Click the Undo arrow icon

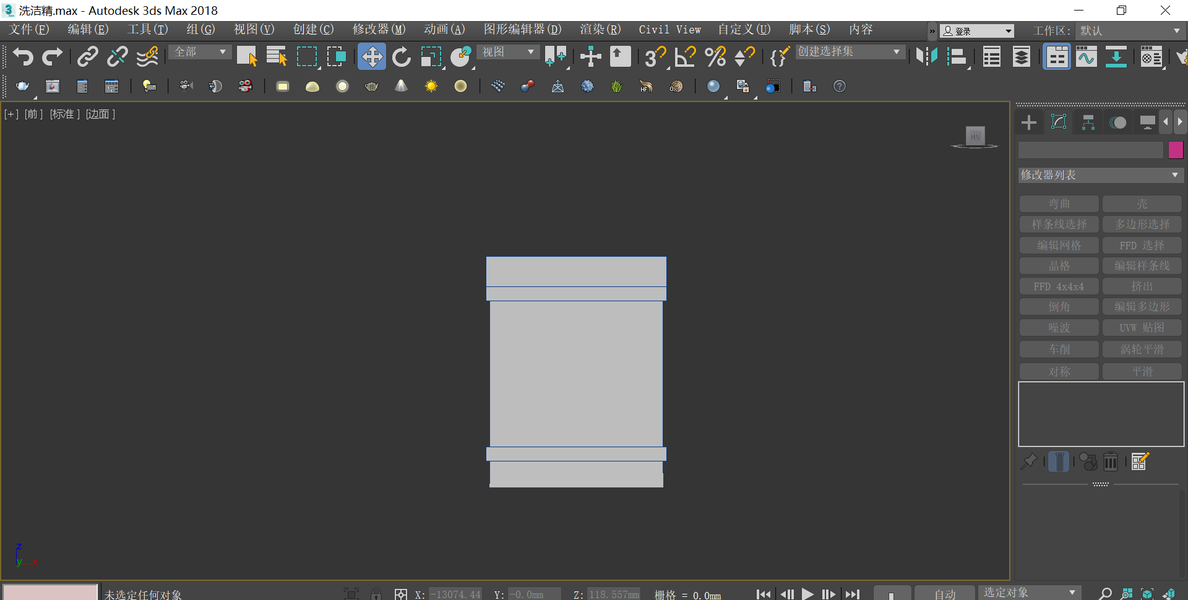23,57
